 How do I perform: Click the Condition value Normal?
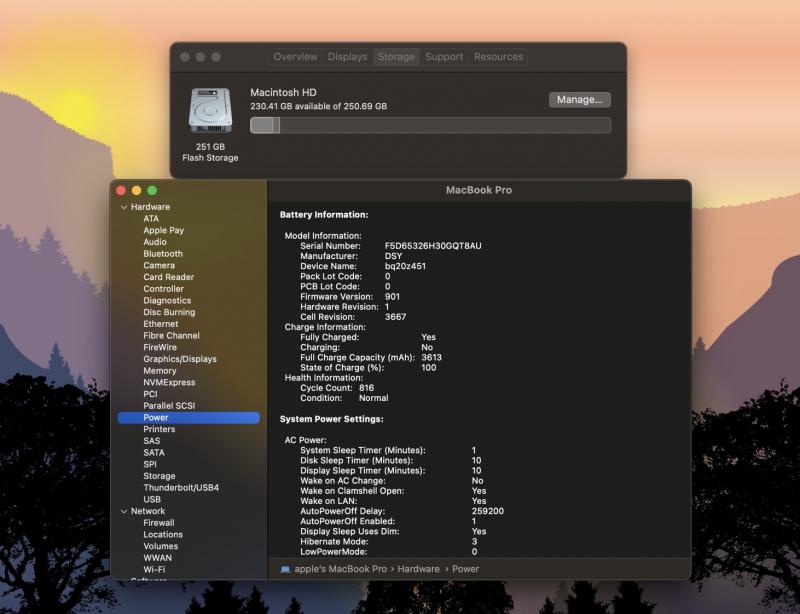(373, 398)
